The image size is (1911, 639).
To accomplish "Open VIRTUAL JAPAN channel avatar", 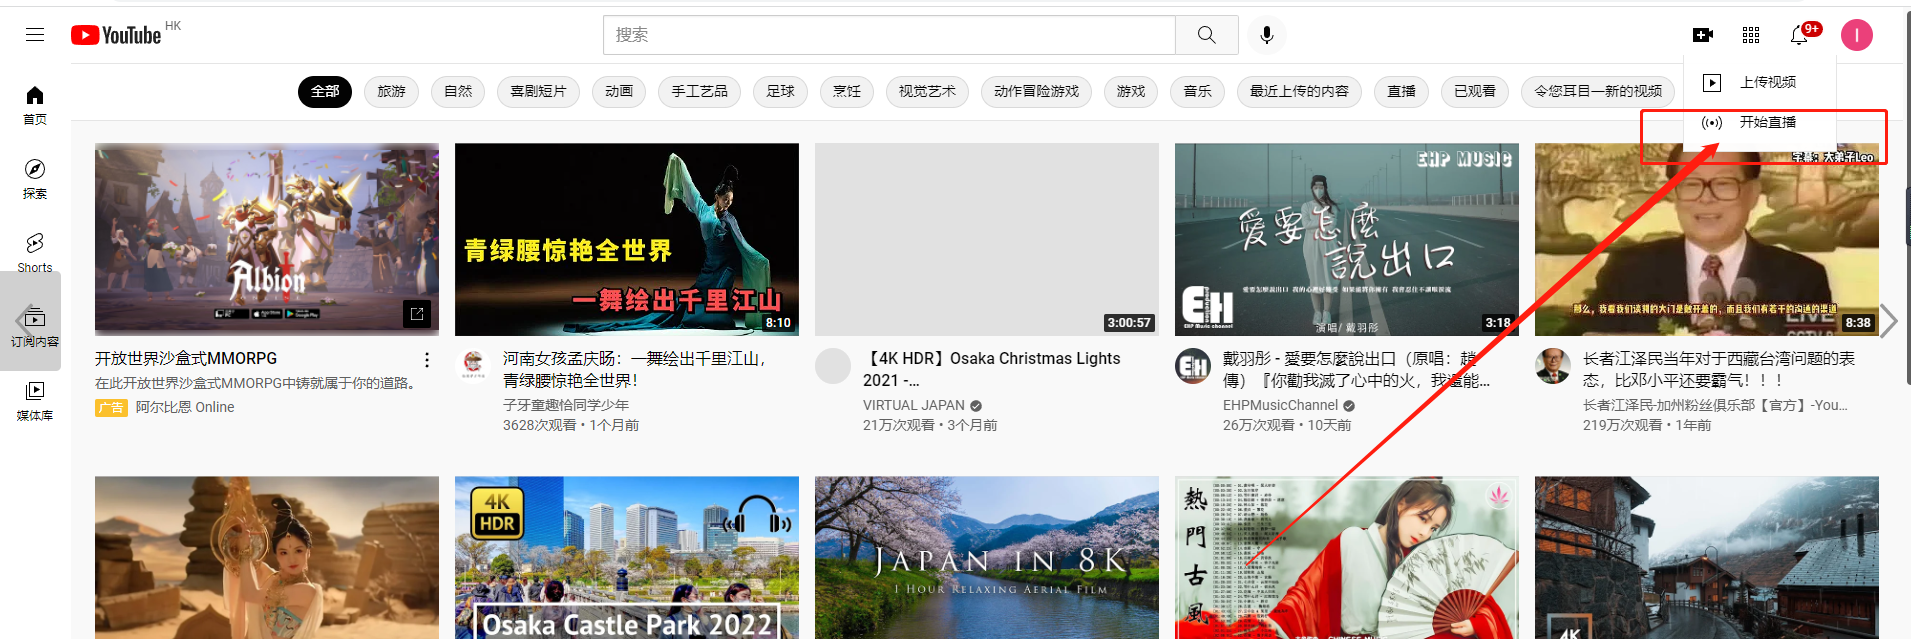I will point(833,366).
